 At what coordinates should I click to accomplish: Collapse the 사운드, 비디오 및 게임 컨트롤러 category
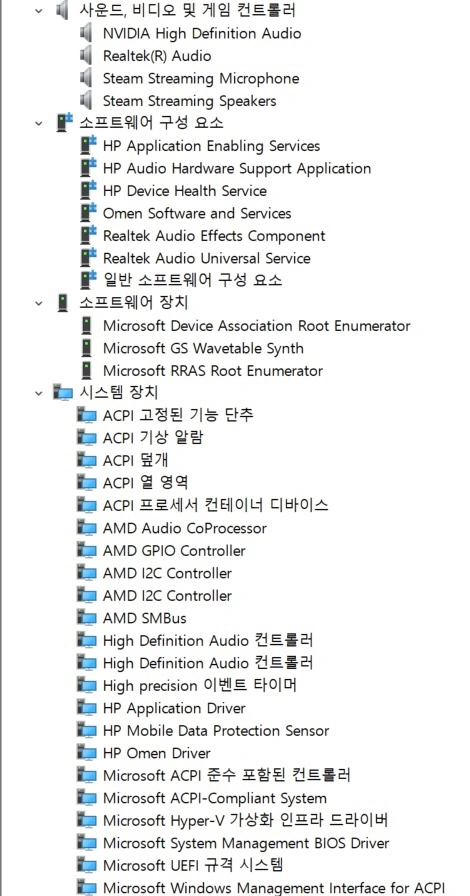click(x=39, y=10)
